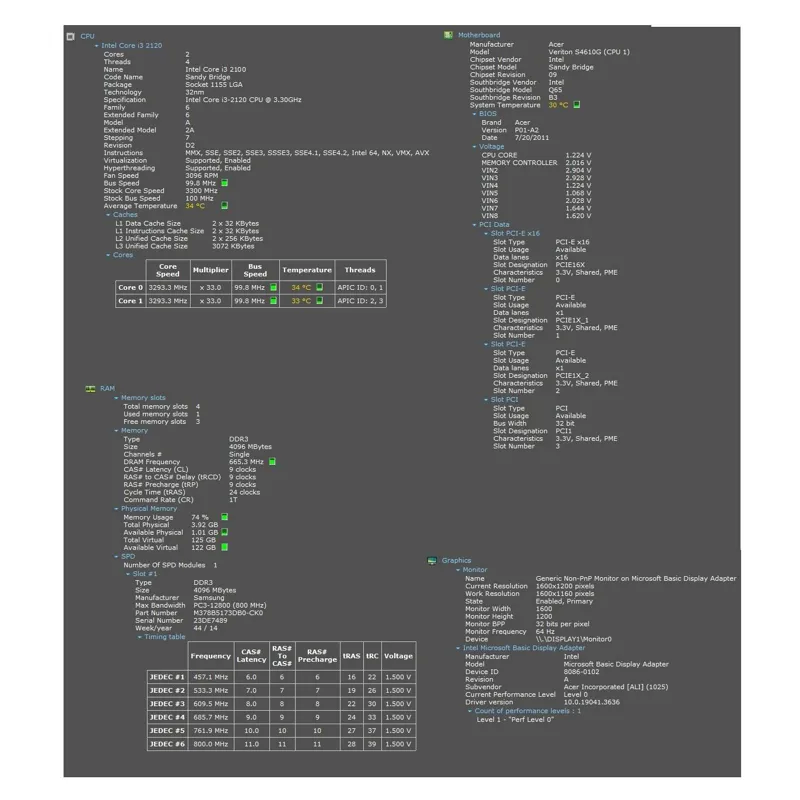Click the RAM section heading
The image size is (800, 800).
pyautogui.click(x=107, y=389)
